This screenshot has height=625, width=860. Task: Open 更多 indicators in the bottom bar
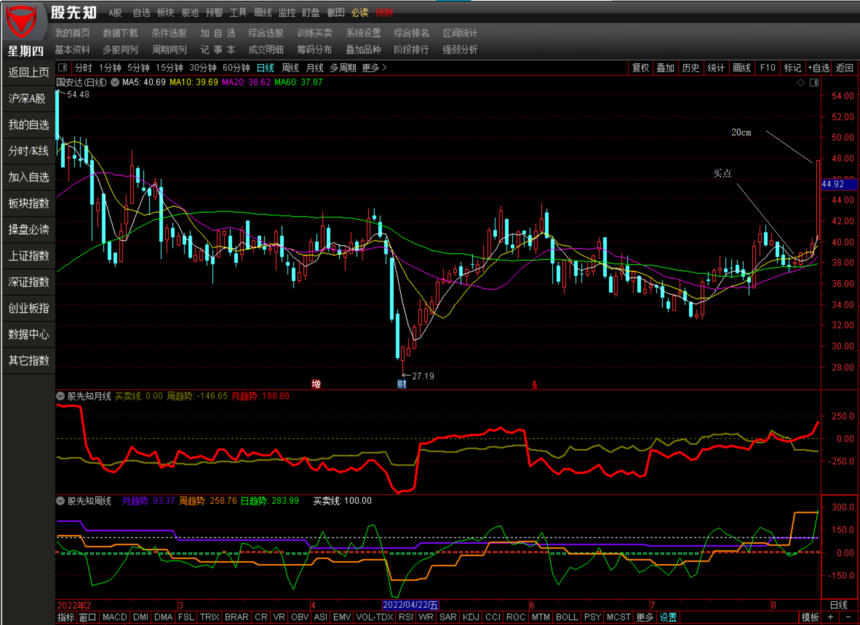coord(644,617)
